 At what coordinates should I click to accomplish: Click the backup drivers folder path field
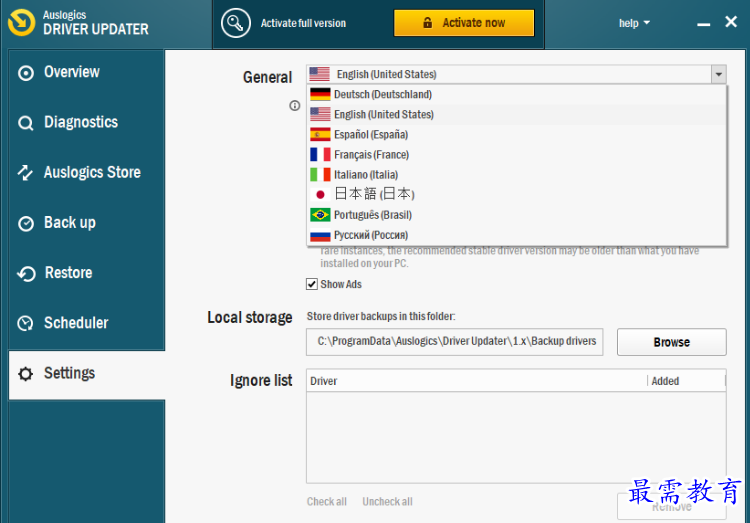(454, 342)
